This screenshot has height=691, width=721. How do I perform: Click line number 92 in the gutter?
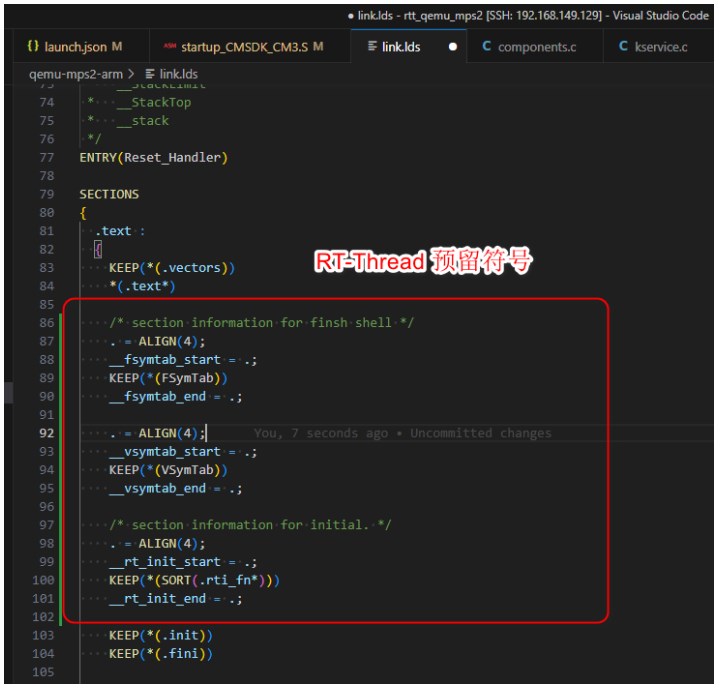tap(46, 433)
